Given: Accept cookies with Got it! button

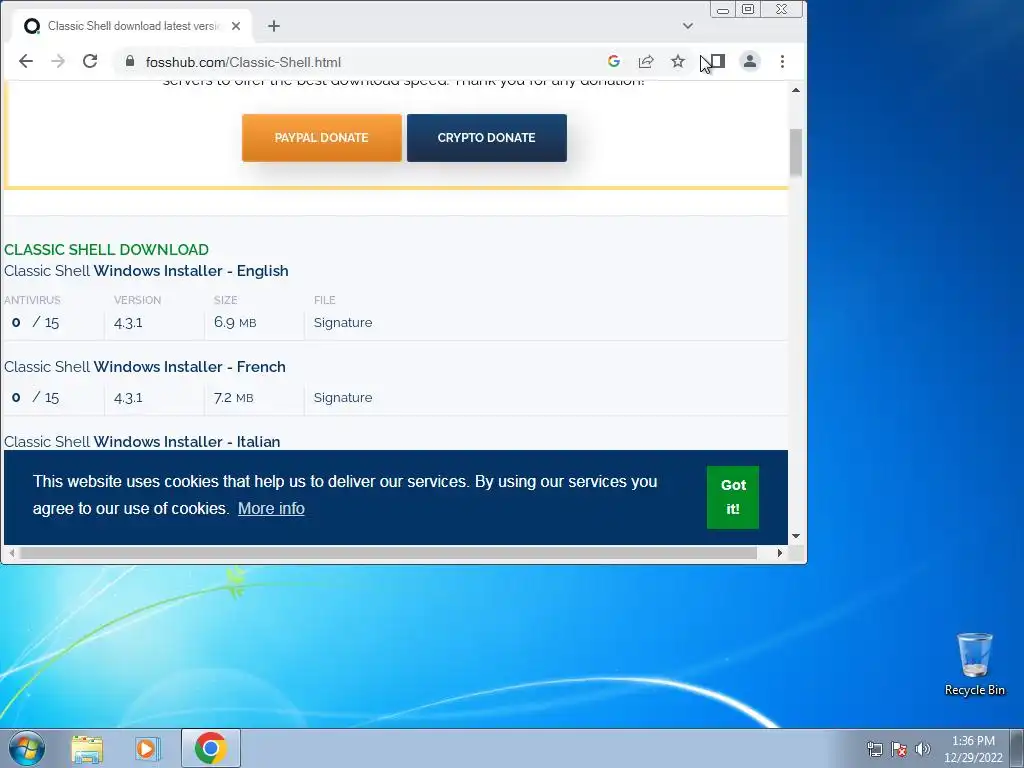Looking at the screenshot, I should coord(733,497).
